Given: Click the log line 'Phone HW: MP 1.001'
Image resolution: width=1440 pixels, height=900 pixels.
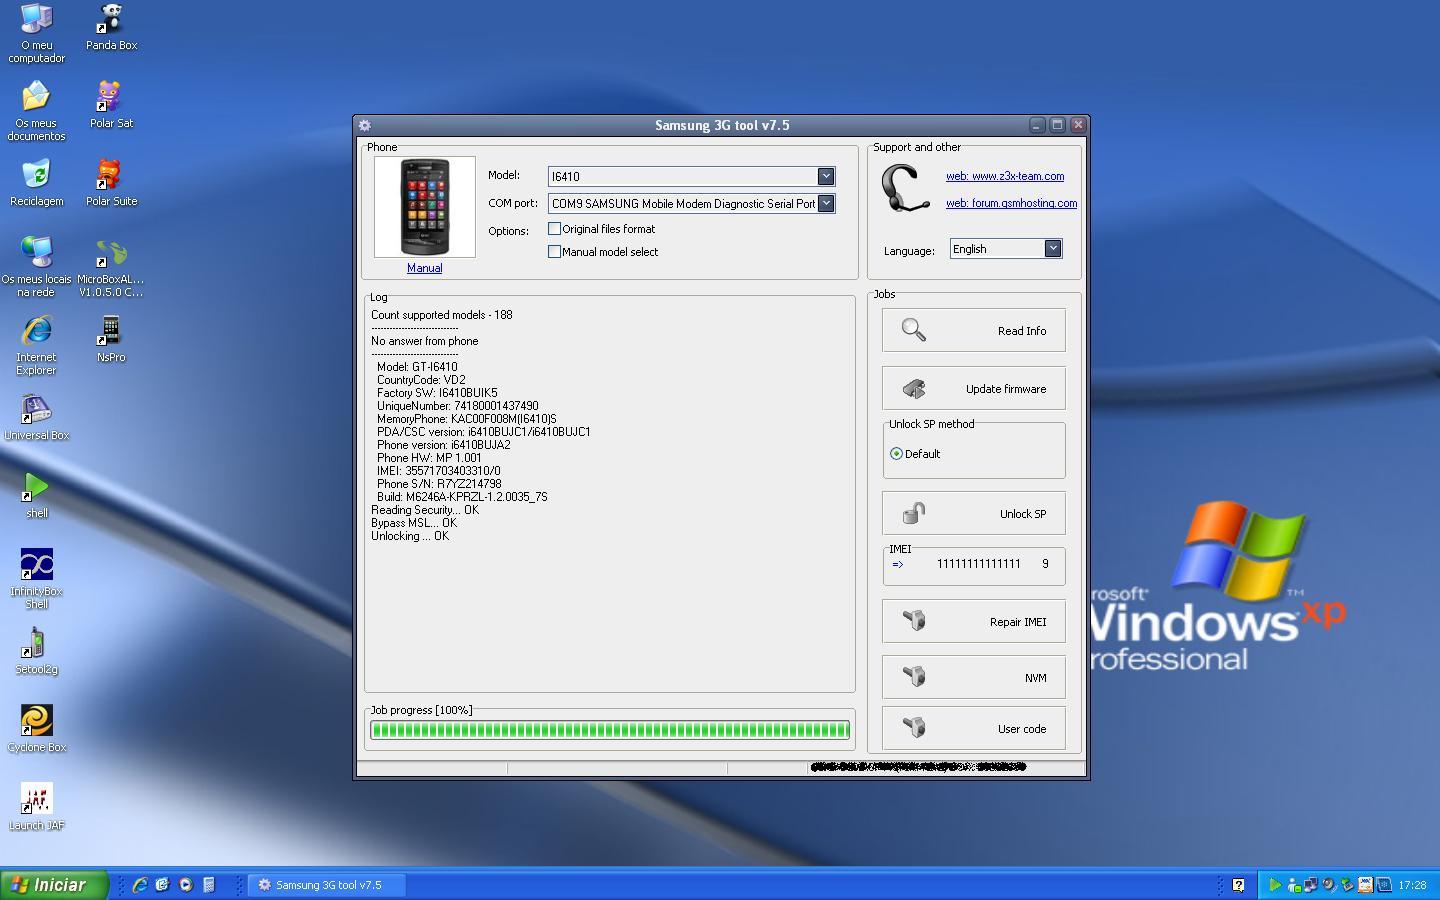Looking at the screenshot, I should click(429, 458).
